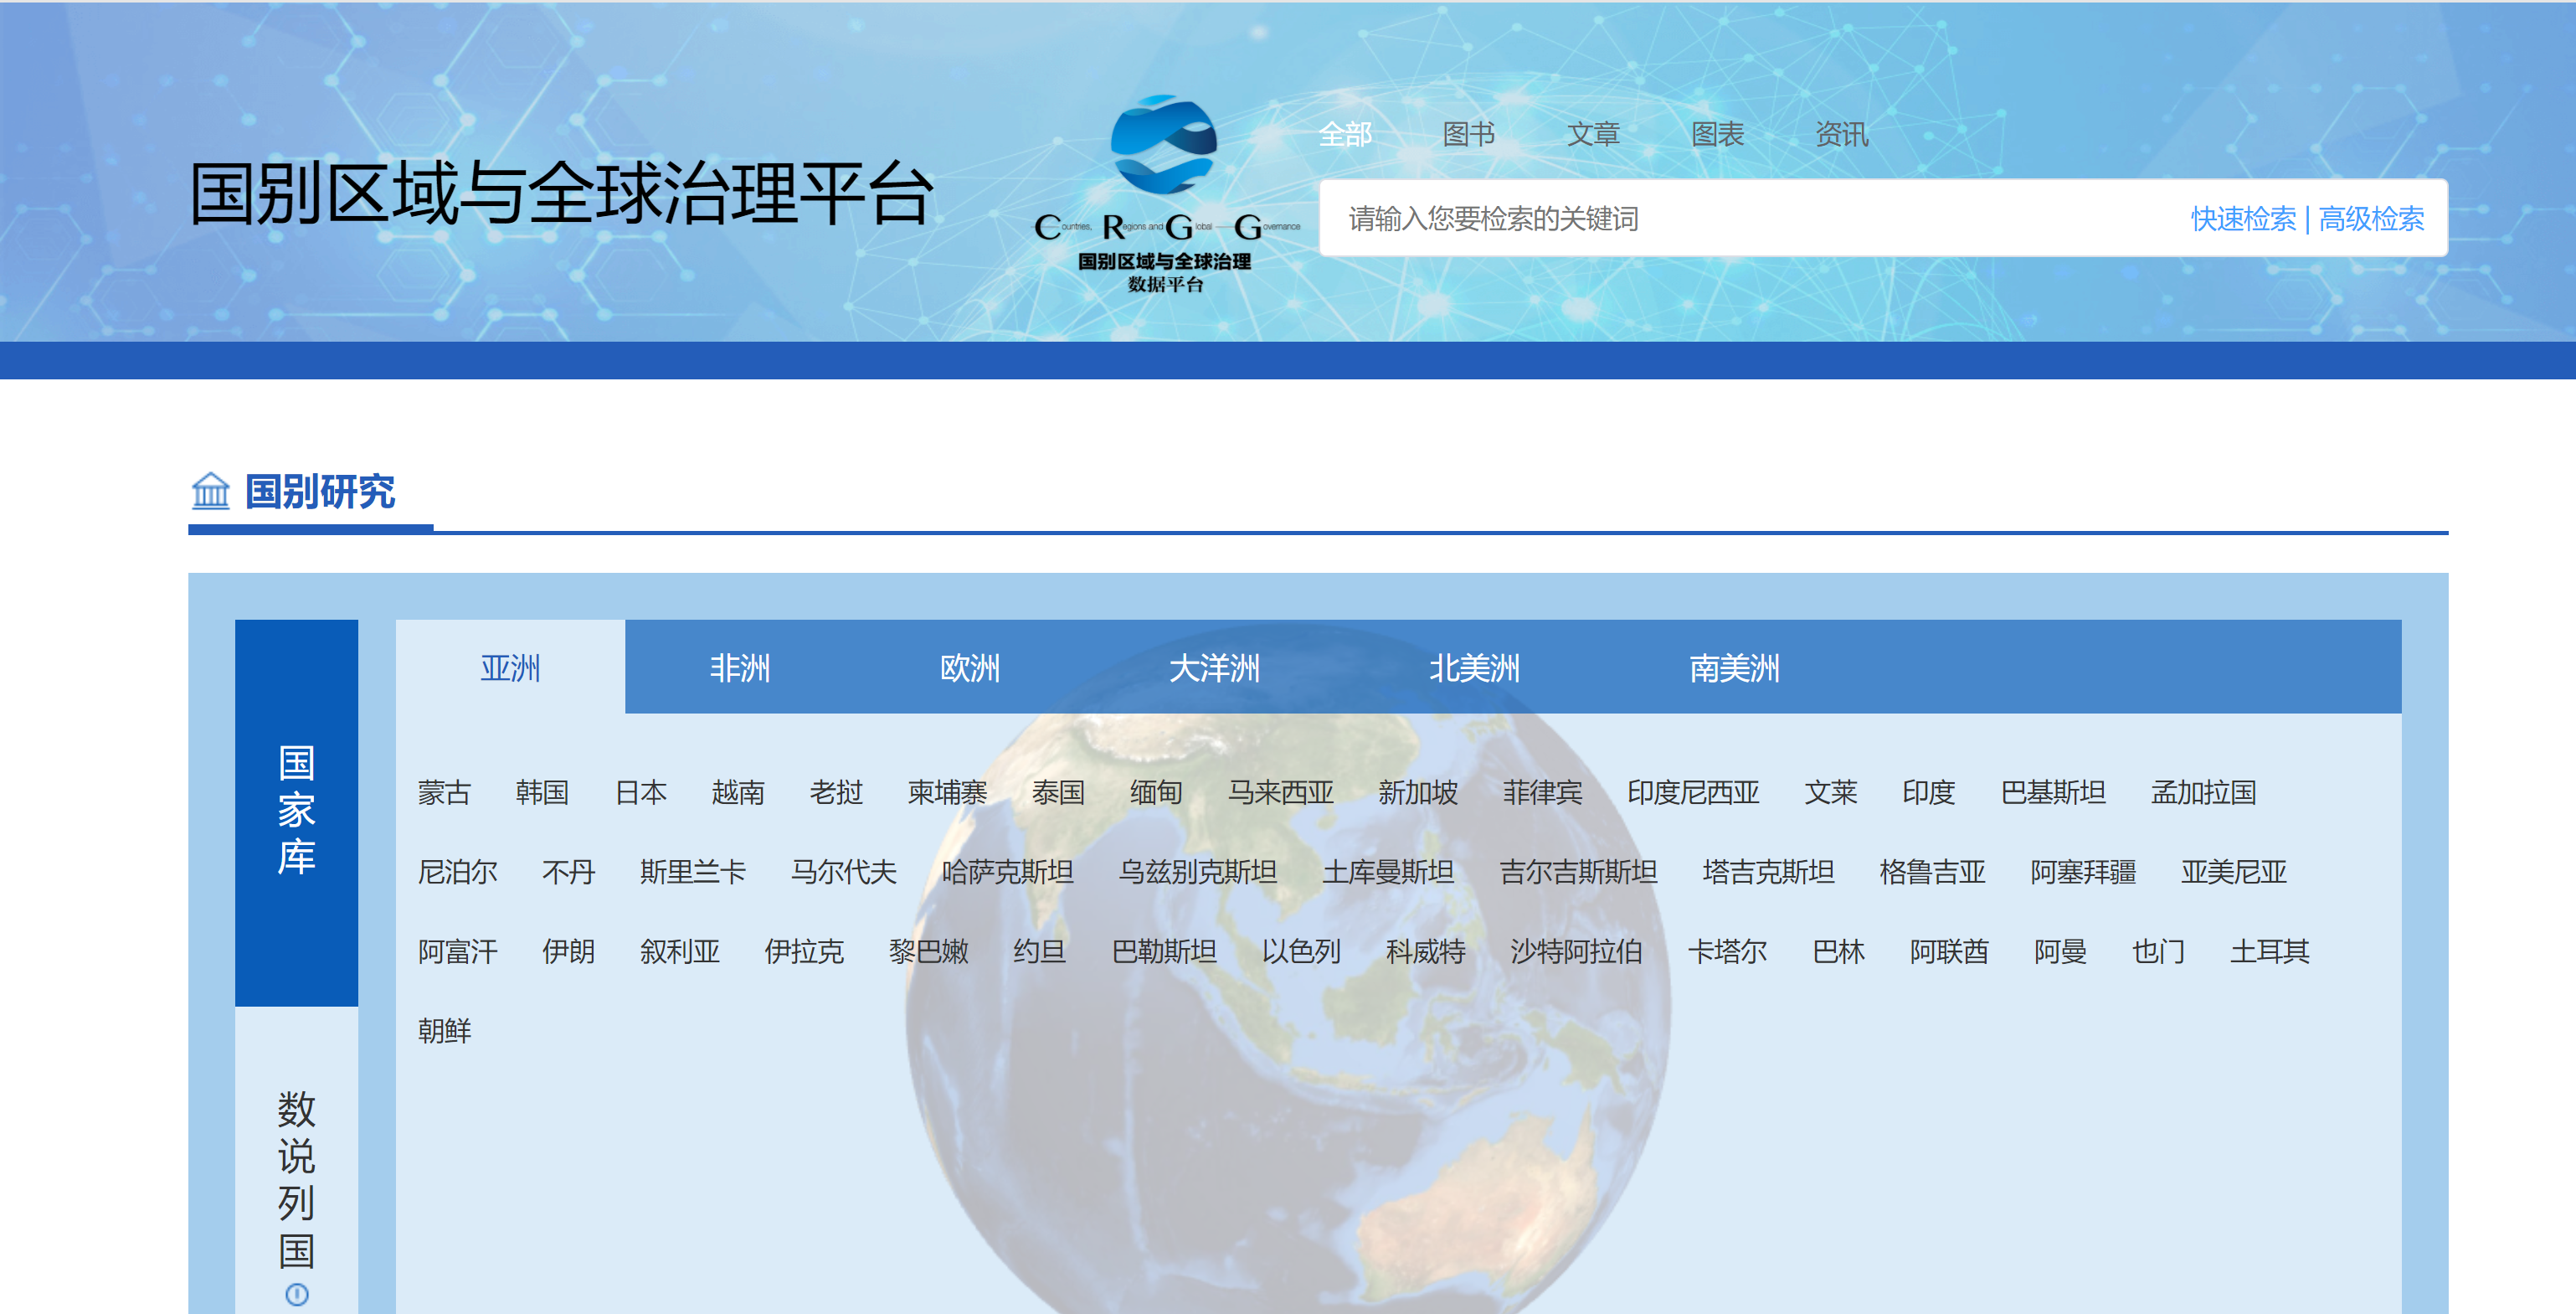The width and height of the screenshot is (2576, 1314).
Task: Click the 数说列国 circular info icon
Action: coord(297,1294)
